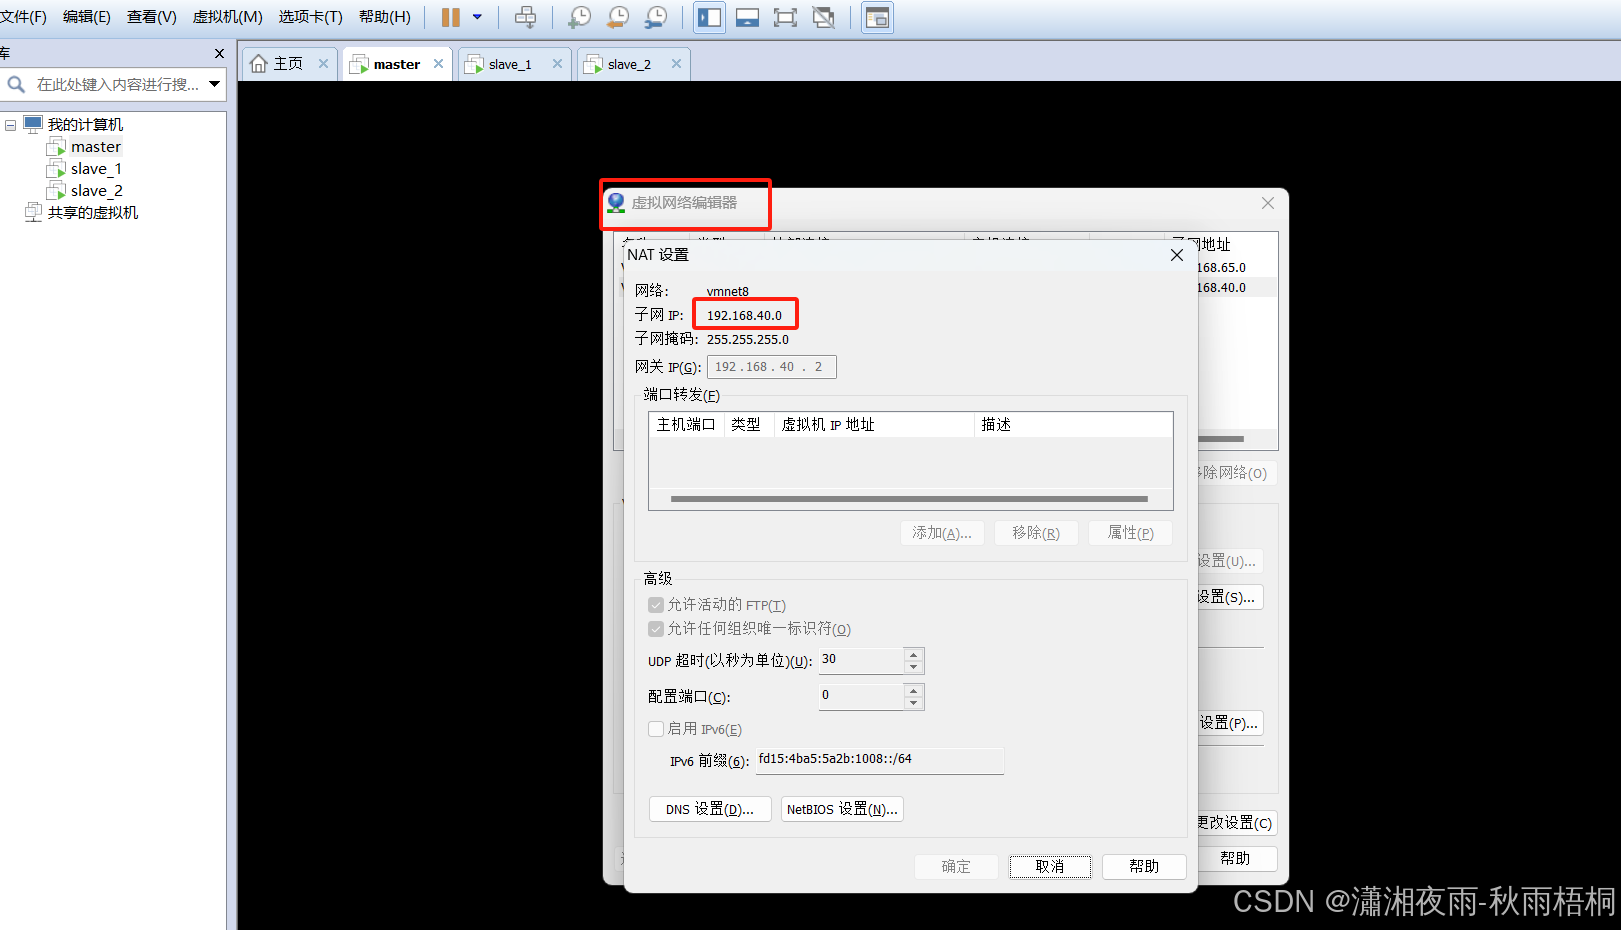Image resolution: width=1621 pixels, height=930 pixels.
Task: Toggle 允许活动的 FTP checkbox
Action: 656,605
